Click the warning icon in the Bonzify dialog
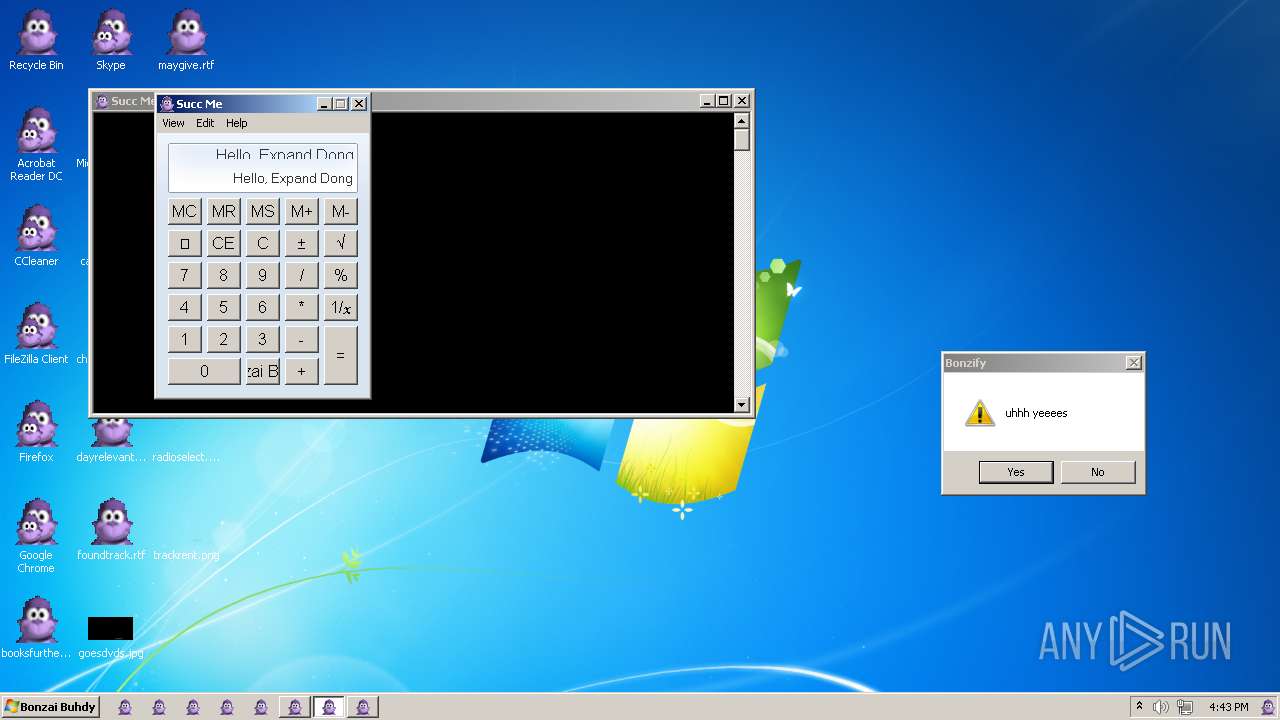Viewport: 1280px width, 720px height. tap(979, 413)
